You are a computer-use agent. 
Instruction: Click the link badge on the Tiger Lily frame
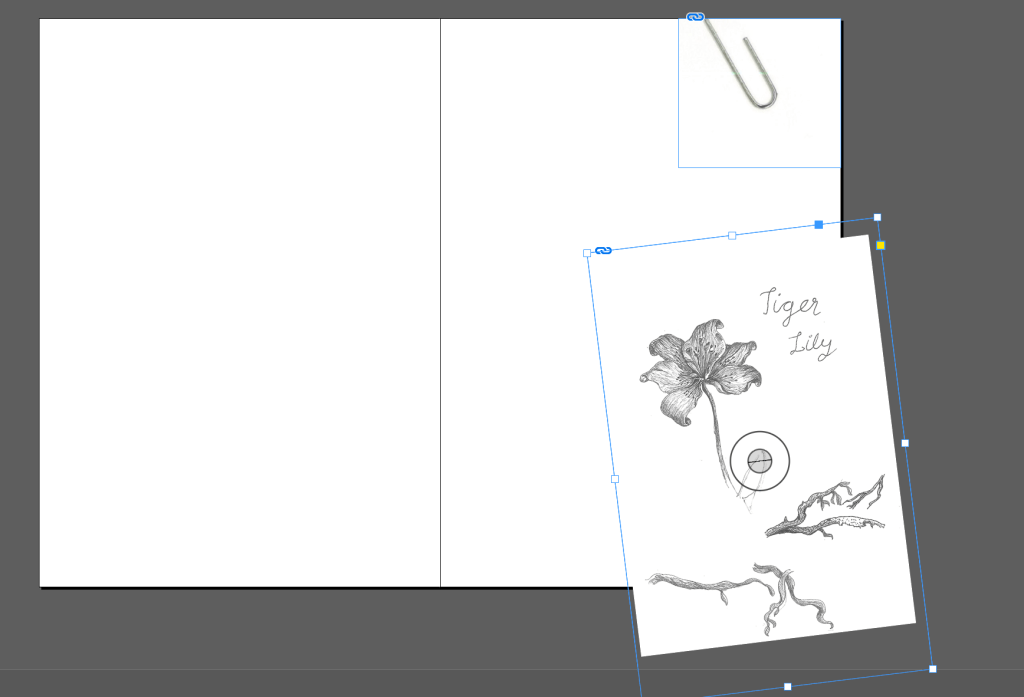603,250
